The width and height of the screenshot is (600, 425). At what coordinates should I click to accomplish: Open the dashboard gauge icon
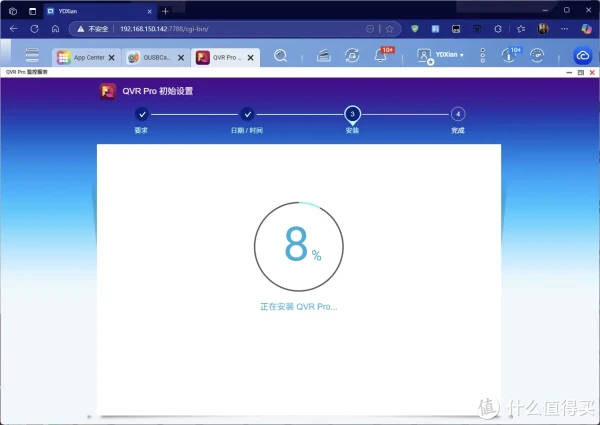[537, 56]
